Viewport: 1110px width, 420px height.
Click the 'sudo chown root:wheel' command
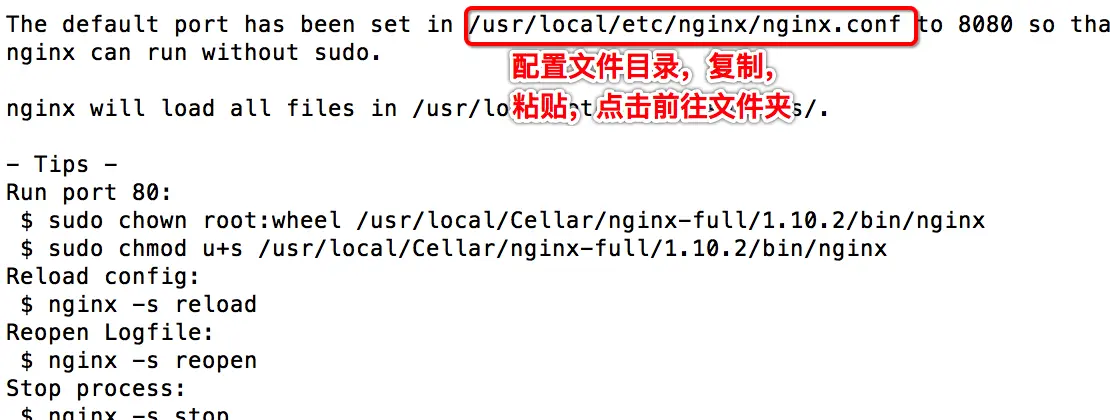pos(195,221)
